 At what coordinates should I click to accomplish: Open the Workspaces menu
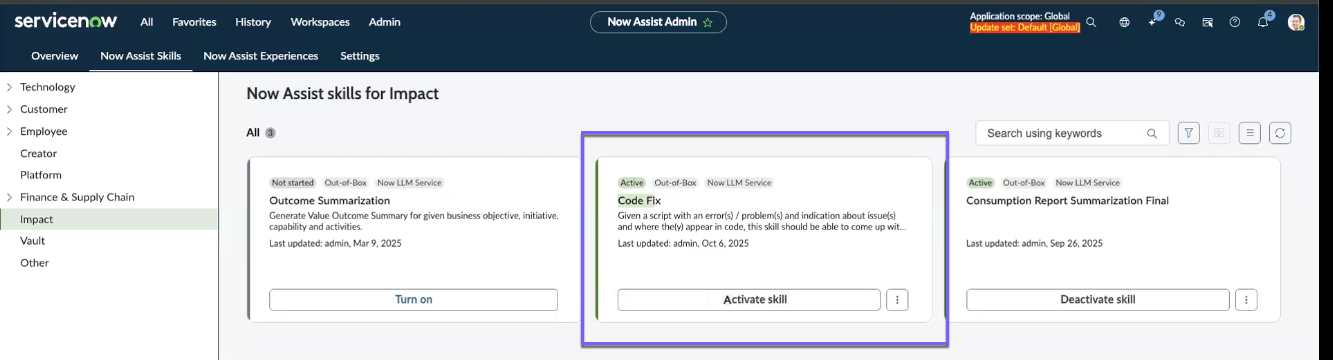click(x=320, y=22)
